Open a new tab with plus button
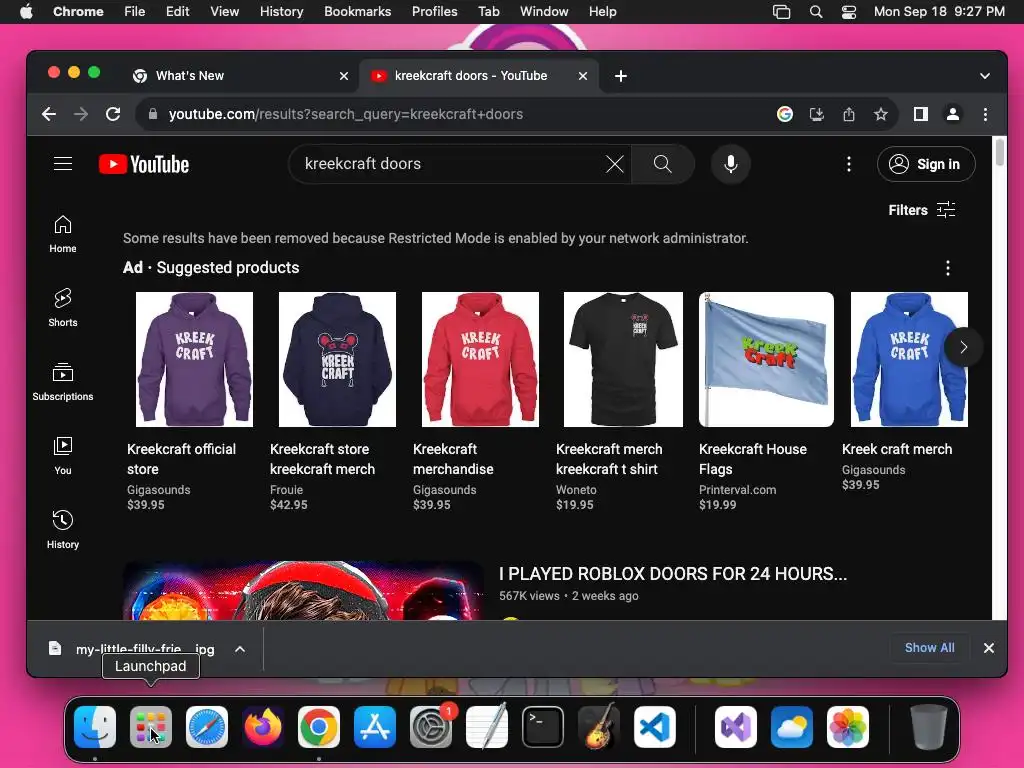 tap(620, 76)
